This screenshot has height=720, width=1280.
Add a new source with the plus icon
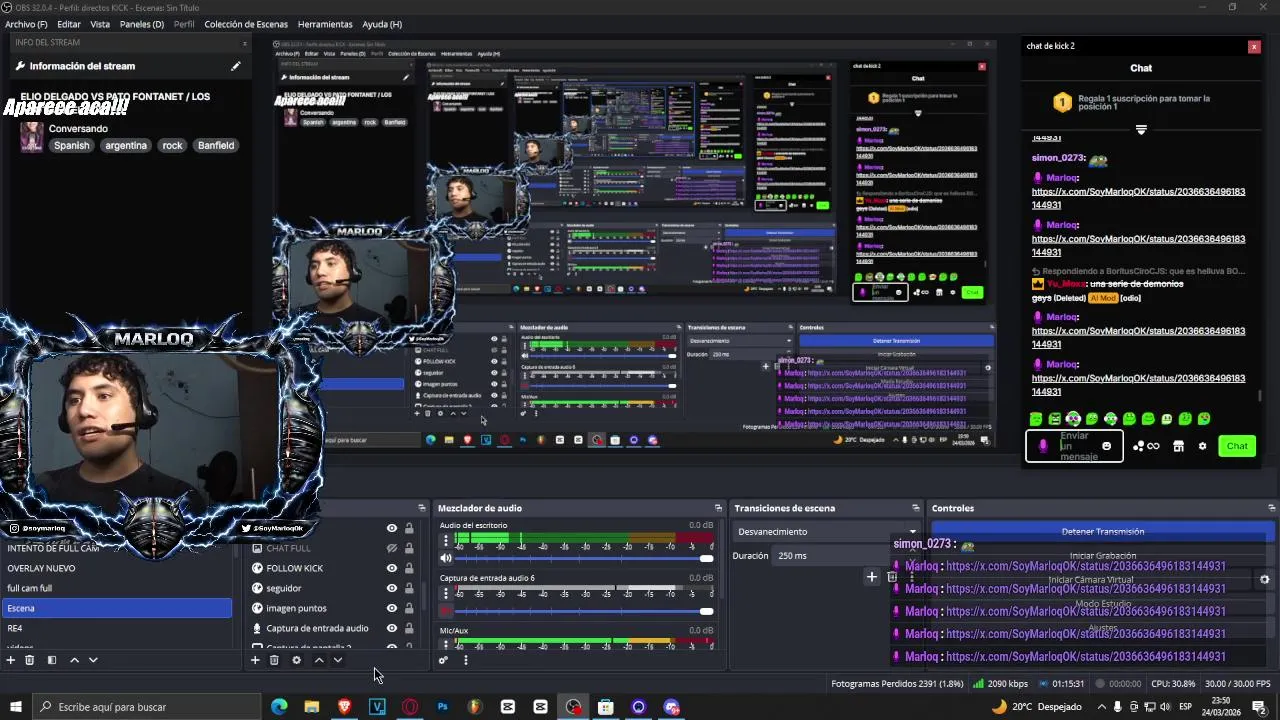tap(255, 660)
